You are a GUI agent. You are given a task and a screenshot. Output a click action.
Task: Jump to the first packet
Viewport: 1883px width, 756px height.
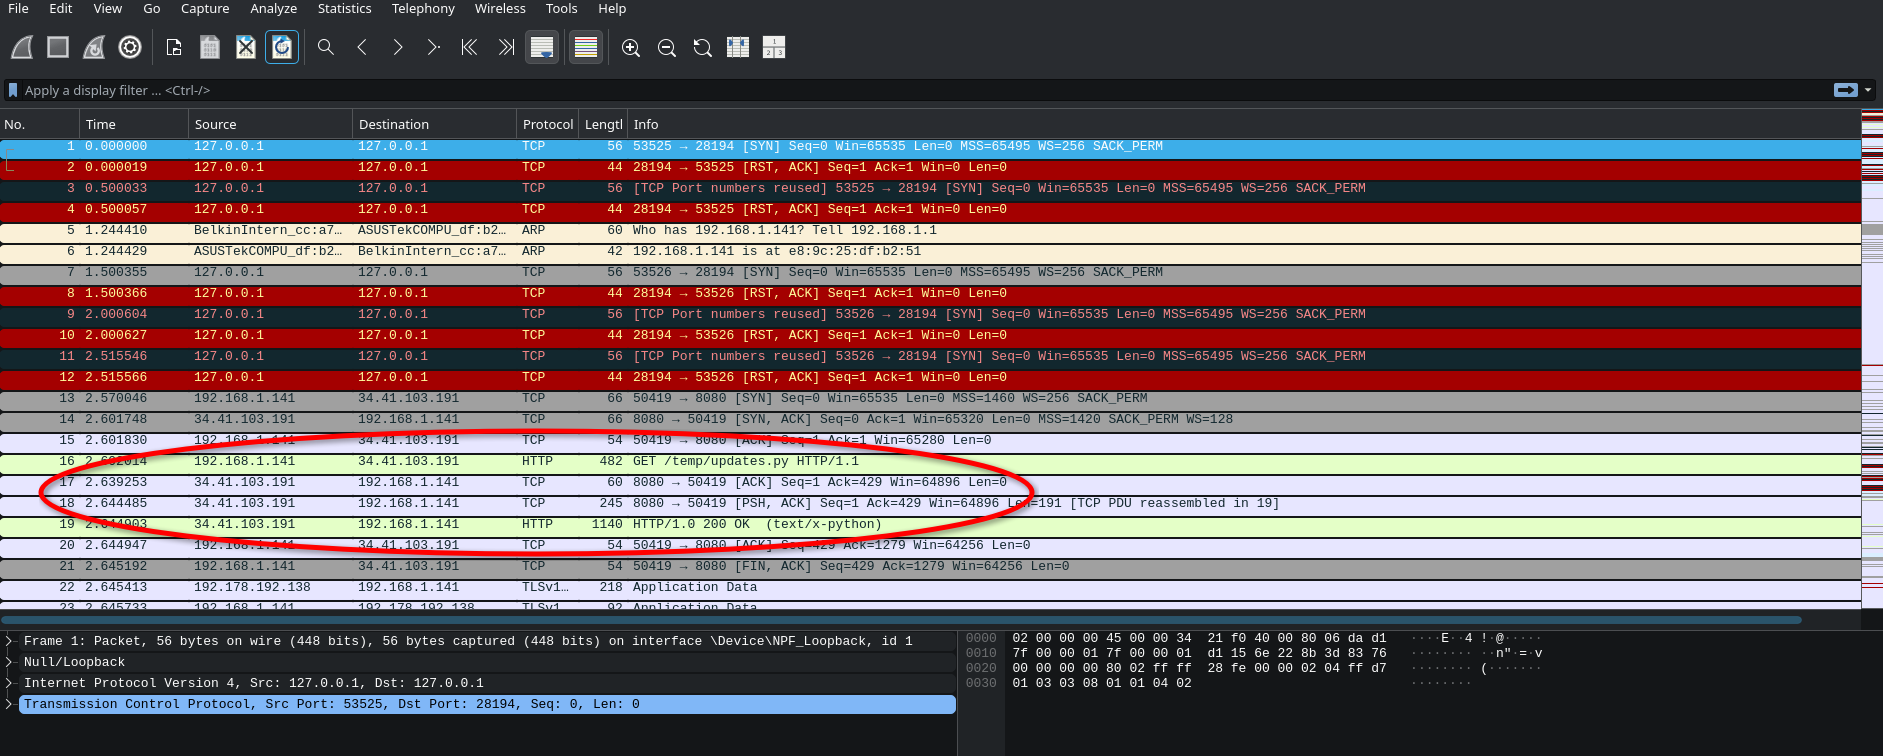pyautogui.click(x=470, y=47)
